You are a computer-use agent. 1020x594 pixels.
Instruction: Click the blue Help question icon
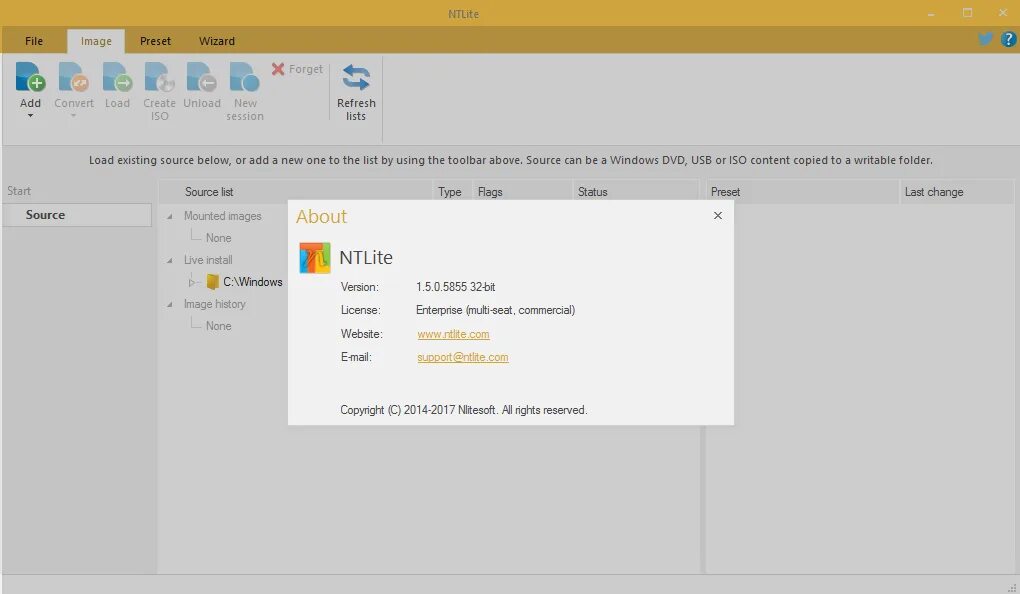pyautogui.click(x=1008, y=39)
